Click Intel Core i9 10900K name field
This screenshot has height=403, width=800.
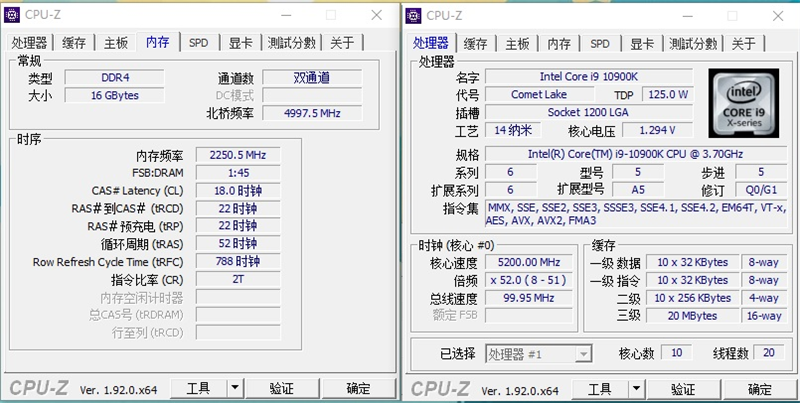pyautogui.click(x=589, y=77)
